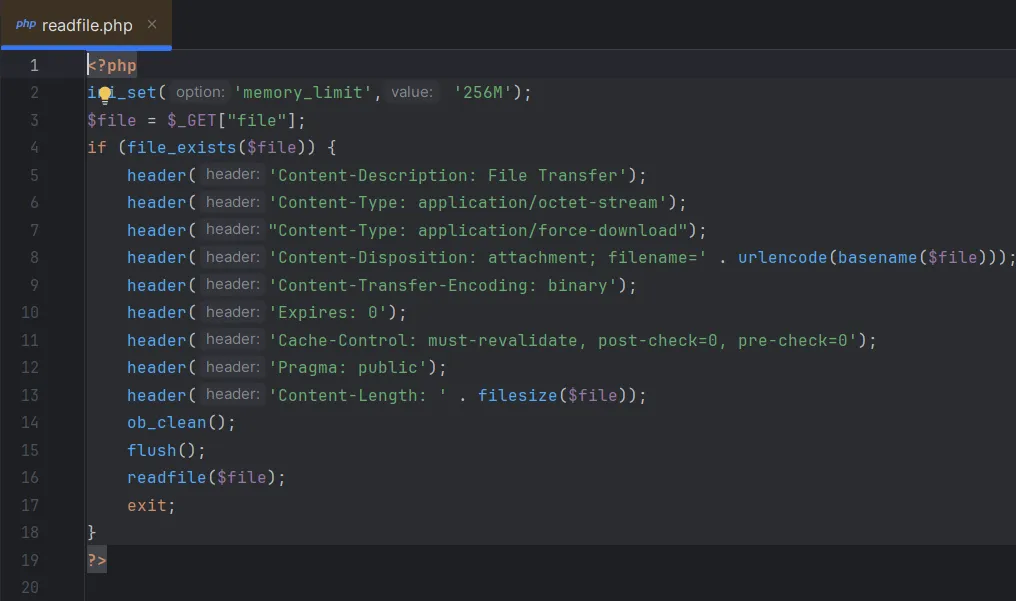
Task: Click line number 1 in the gutter
Action: (x=34, y=65)
